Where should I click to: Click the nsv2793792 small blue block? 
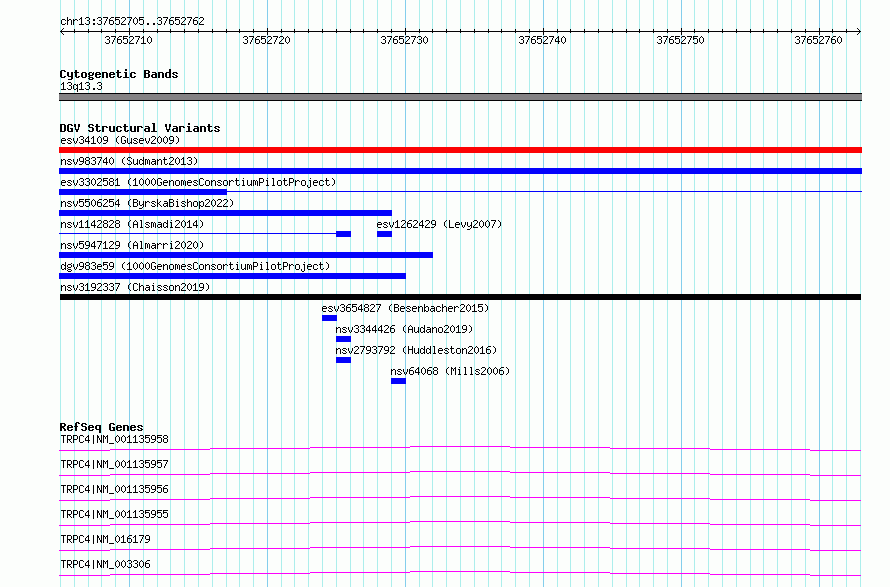[343, 360]
